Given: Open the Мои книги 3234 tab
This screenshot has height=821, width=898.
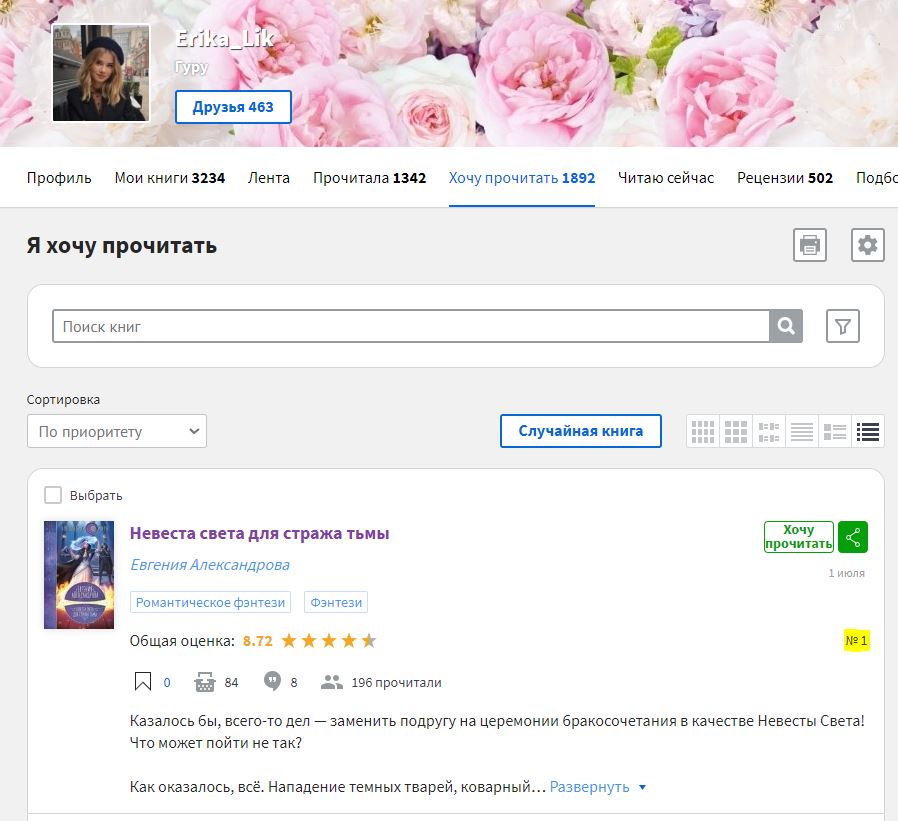Looking at the screenshot, I should click(170, 178).
